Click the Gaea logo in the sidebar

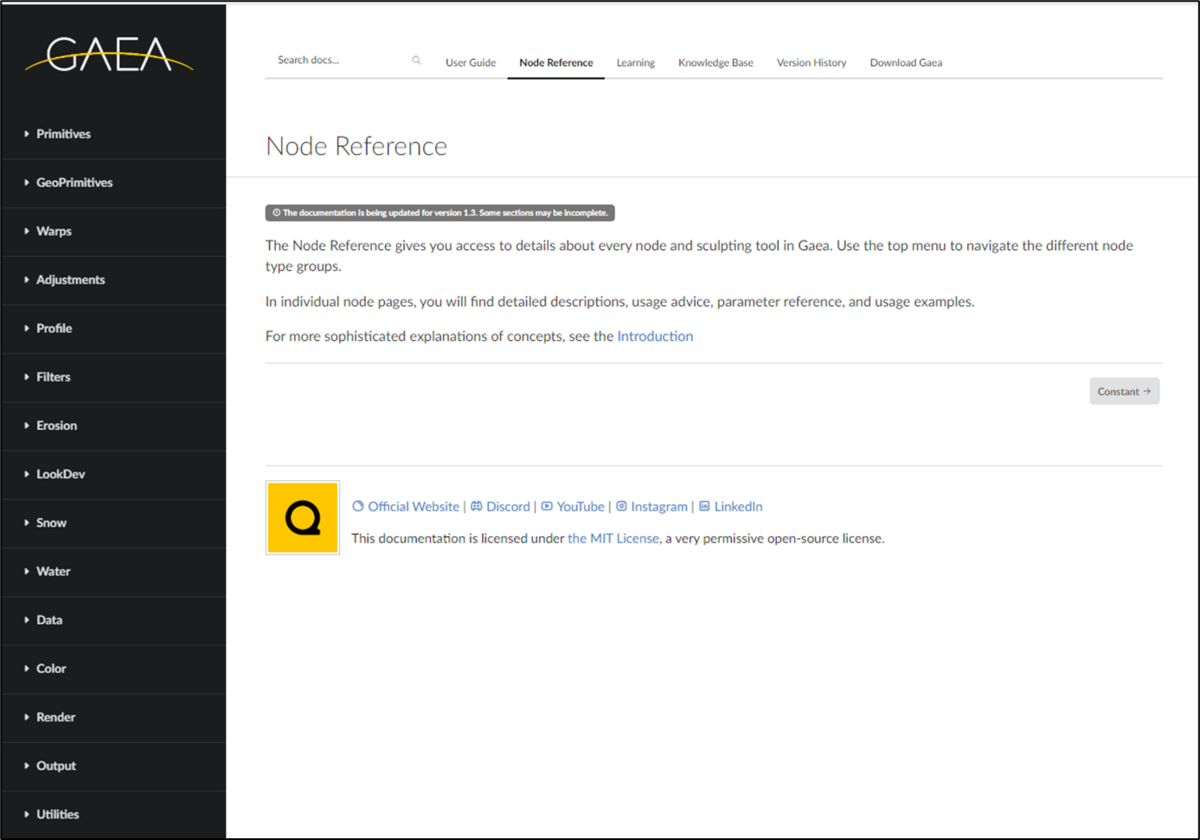tap(109, 54)
